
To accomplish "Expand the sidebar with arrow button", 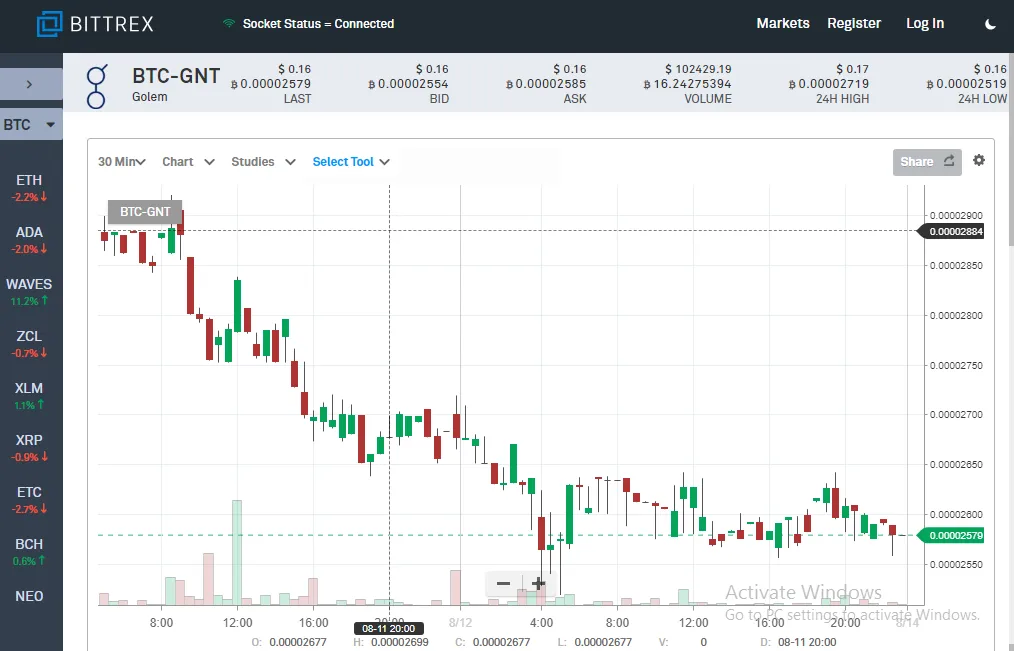I will 30,84.
